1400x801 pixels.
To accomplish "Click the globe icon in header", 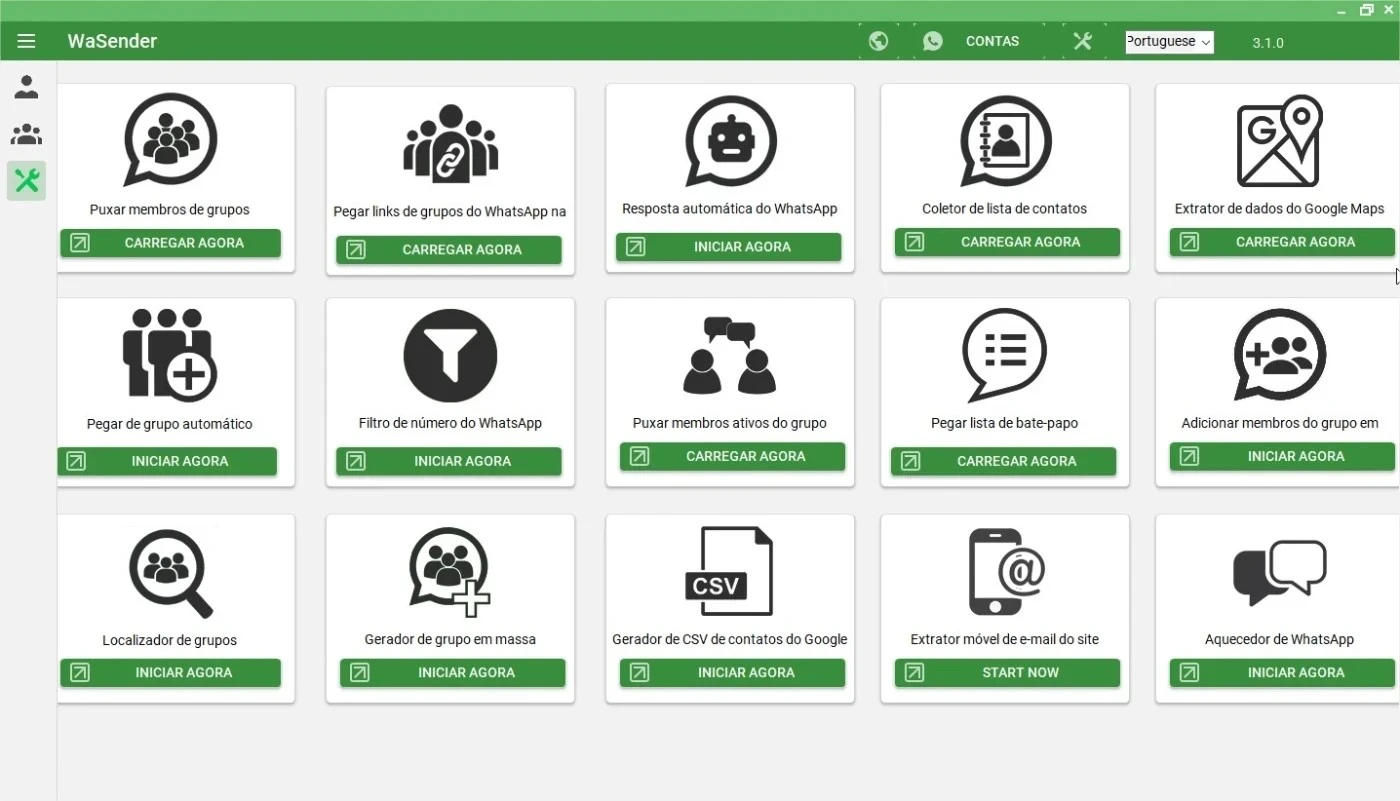I will point(878,41).
